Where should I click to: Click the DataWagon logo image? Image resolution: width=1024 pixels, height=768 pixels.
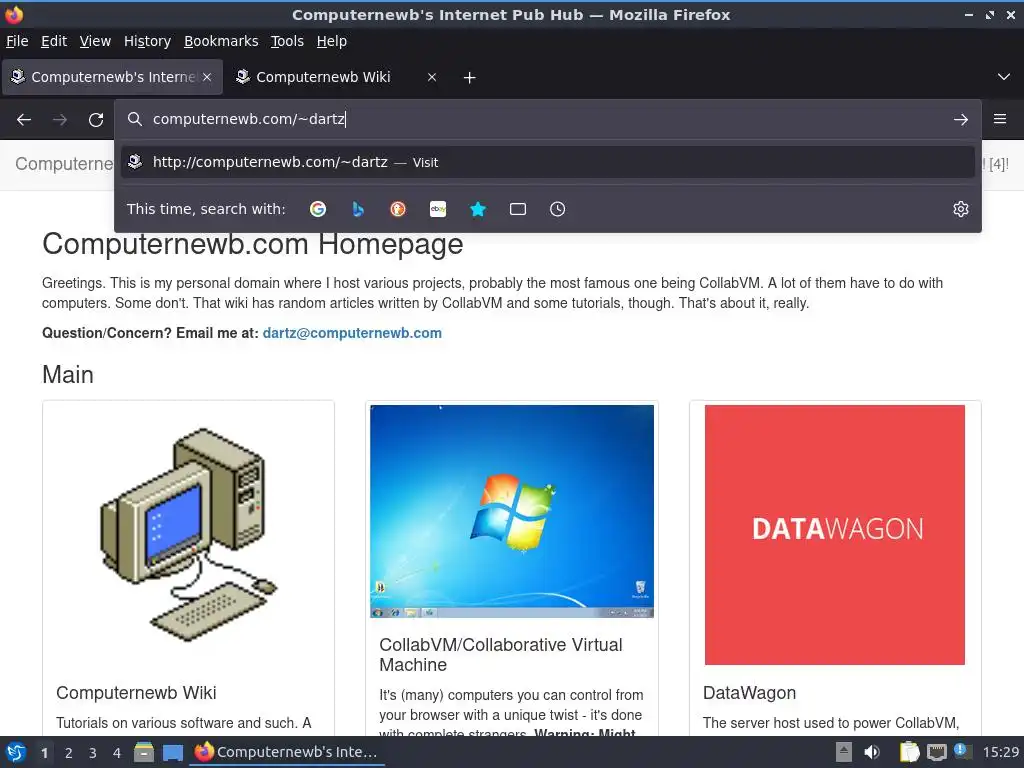pos(835,535)
